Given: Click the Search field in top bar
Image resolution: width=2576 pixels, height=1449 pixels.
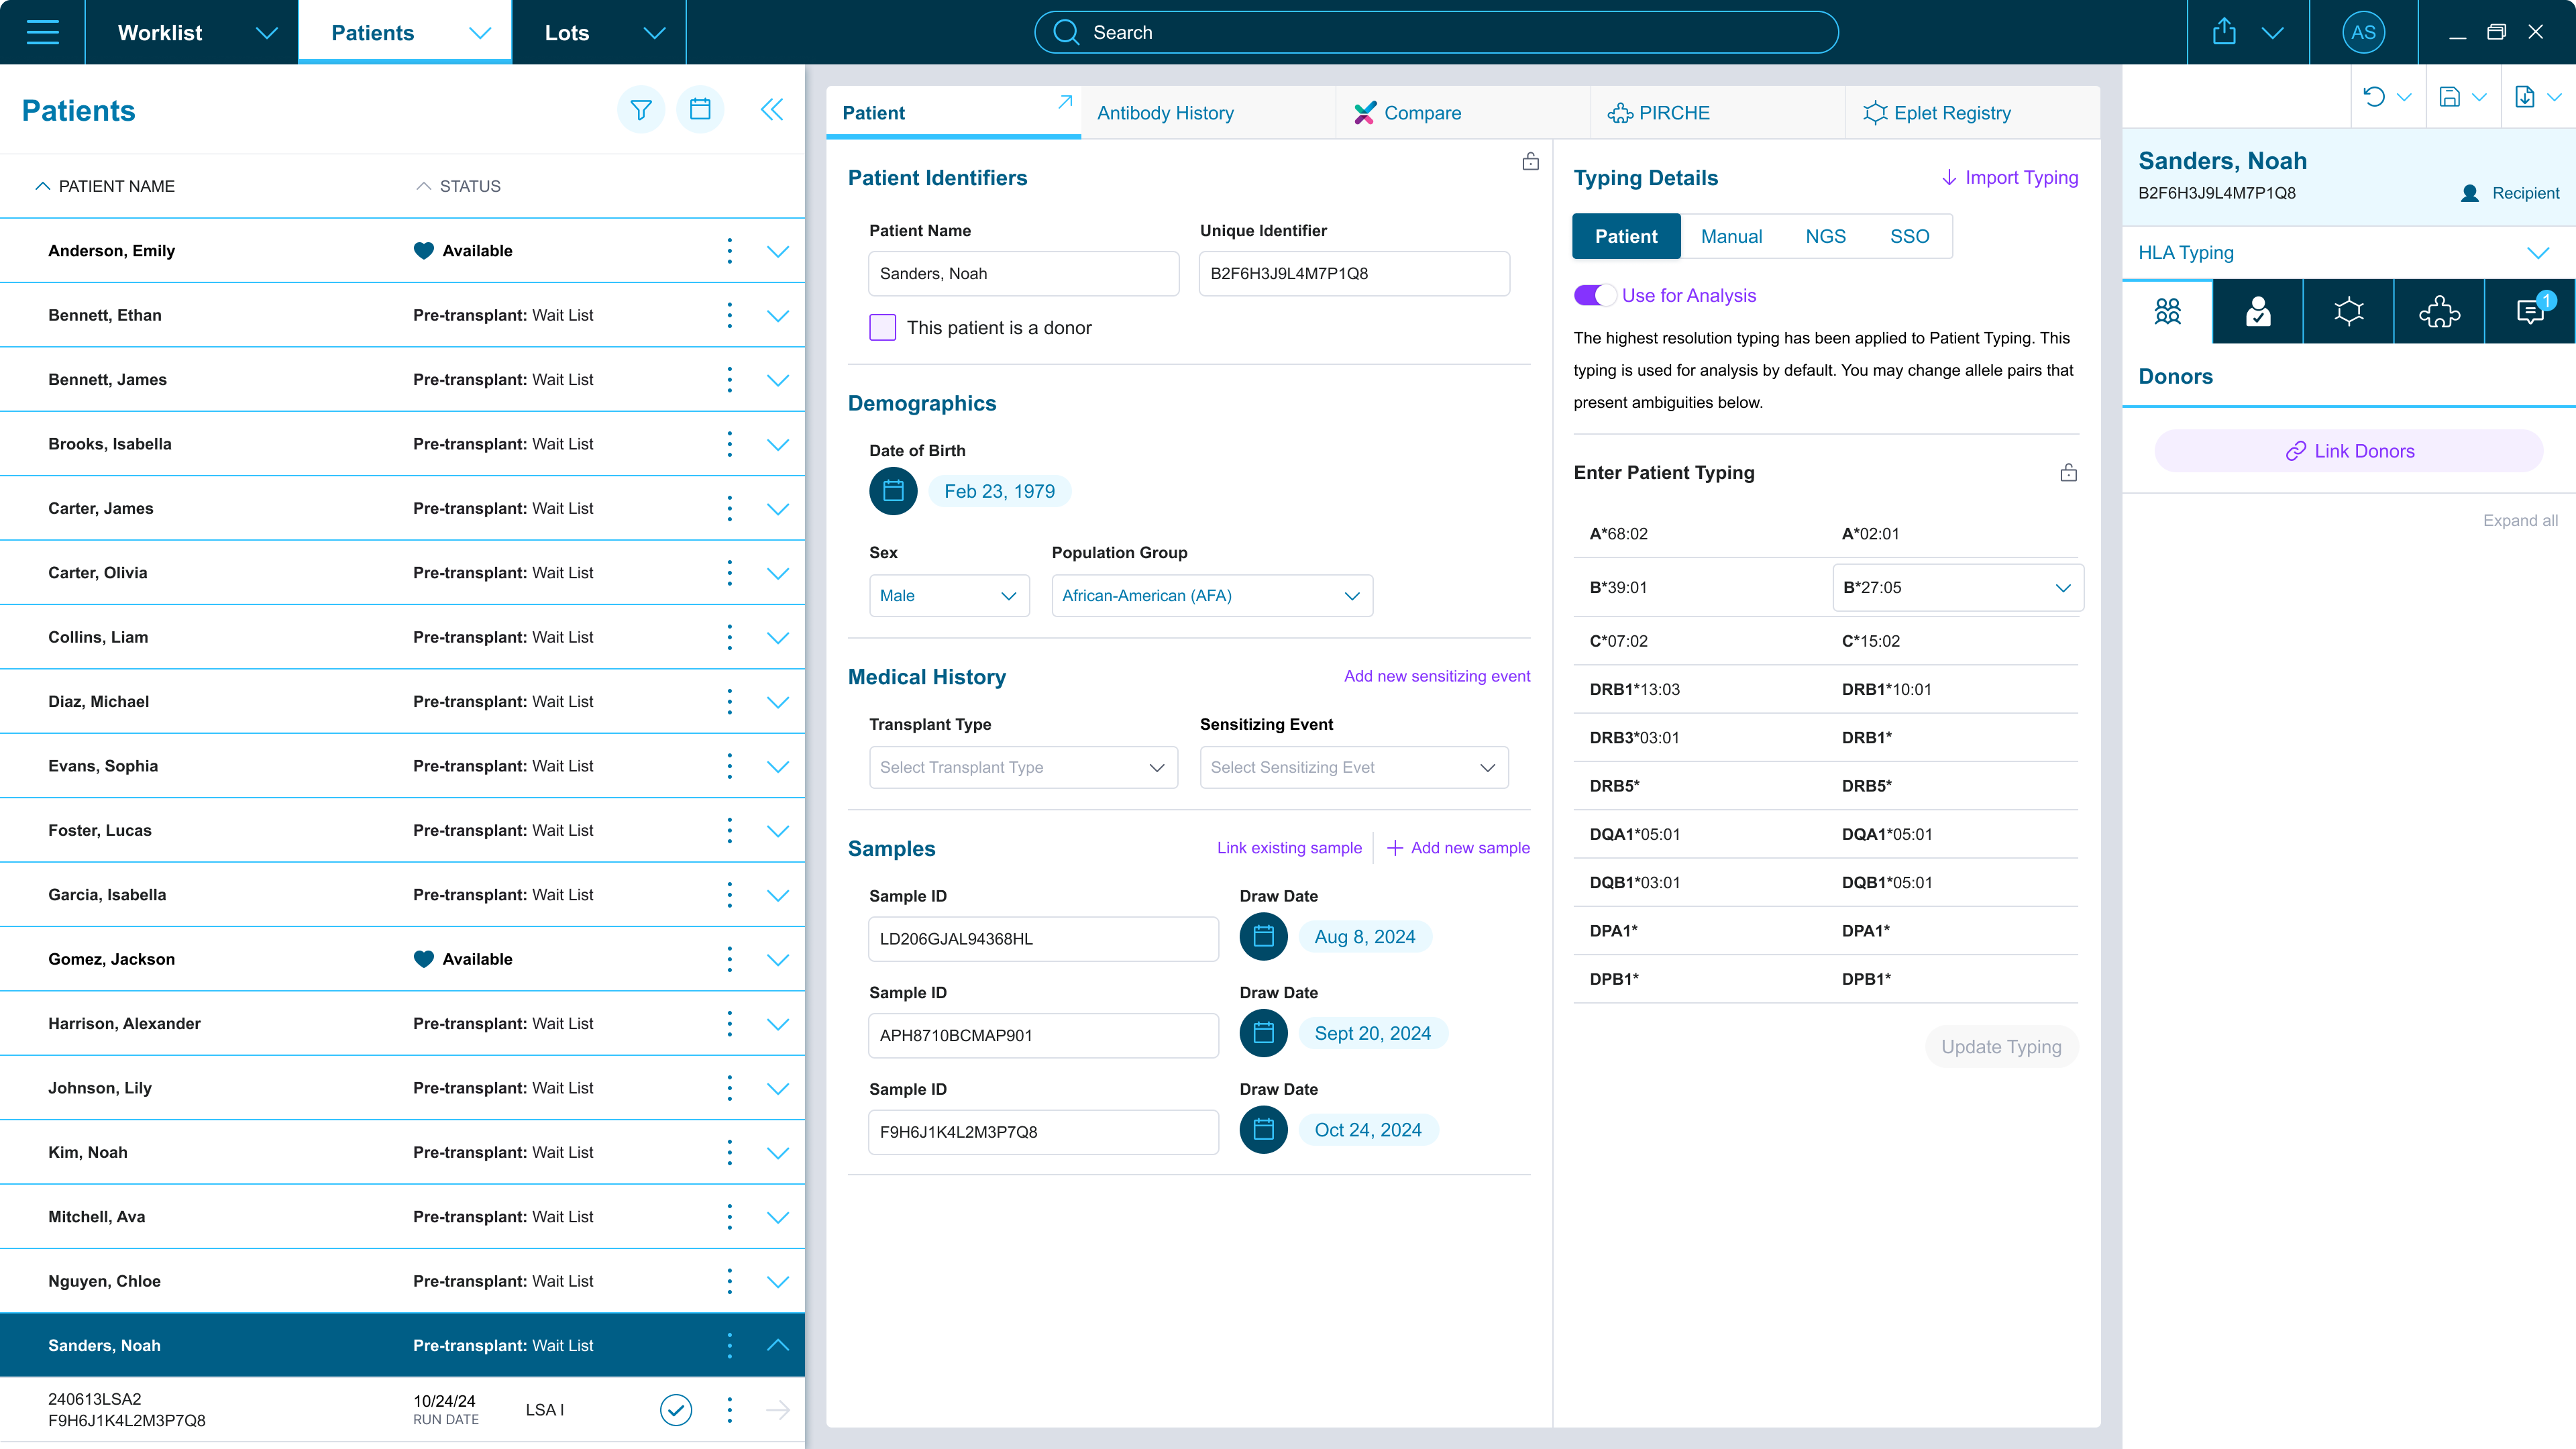Looking at the screenshot, I should click(1436, 32).
